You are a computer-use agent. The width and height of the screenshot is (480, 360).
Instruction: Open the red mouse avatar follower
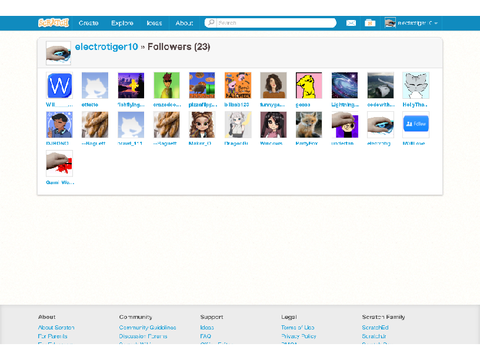click(x=59, y=163)
